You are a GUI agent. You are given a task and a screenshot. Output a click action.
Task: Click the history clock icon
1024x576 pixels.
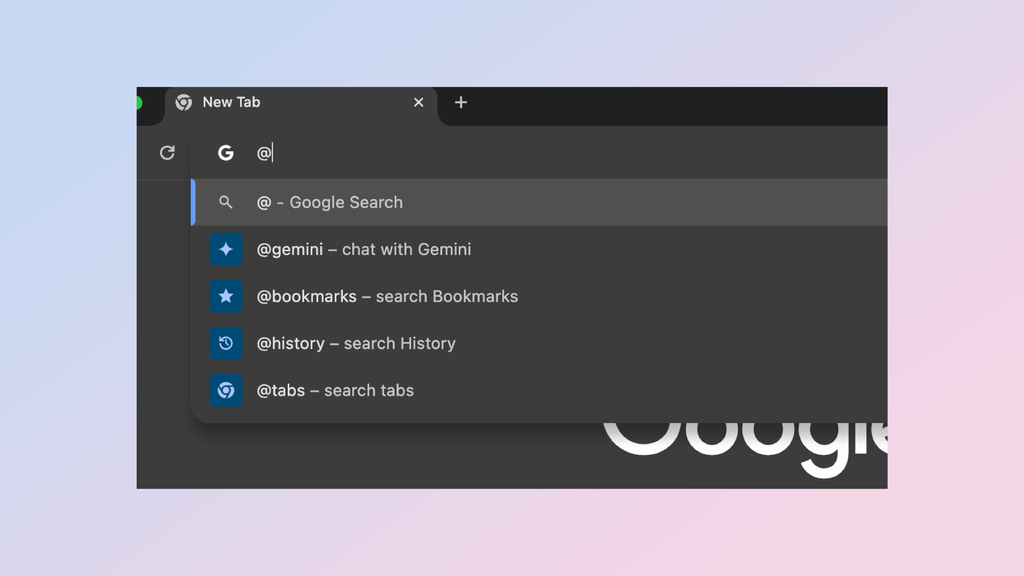click(226, 344)
